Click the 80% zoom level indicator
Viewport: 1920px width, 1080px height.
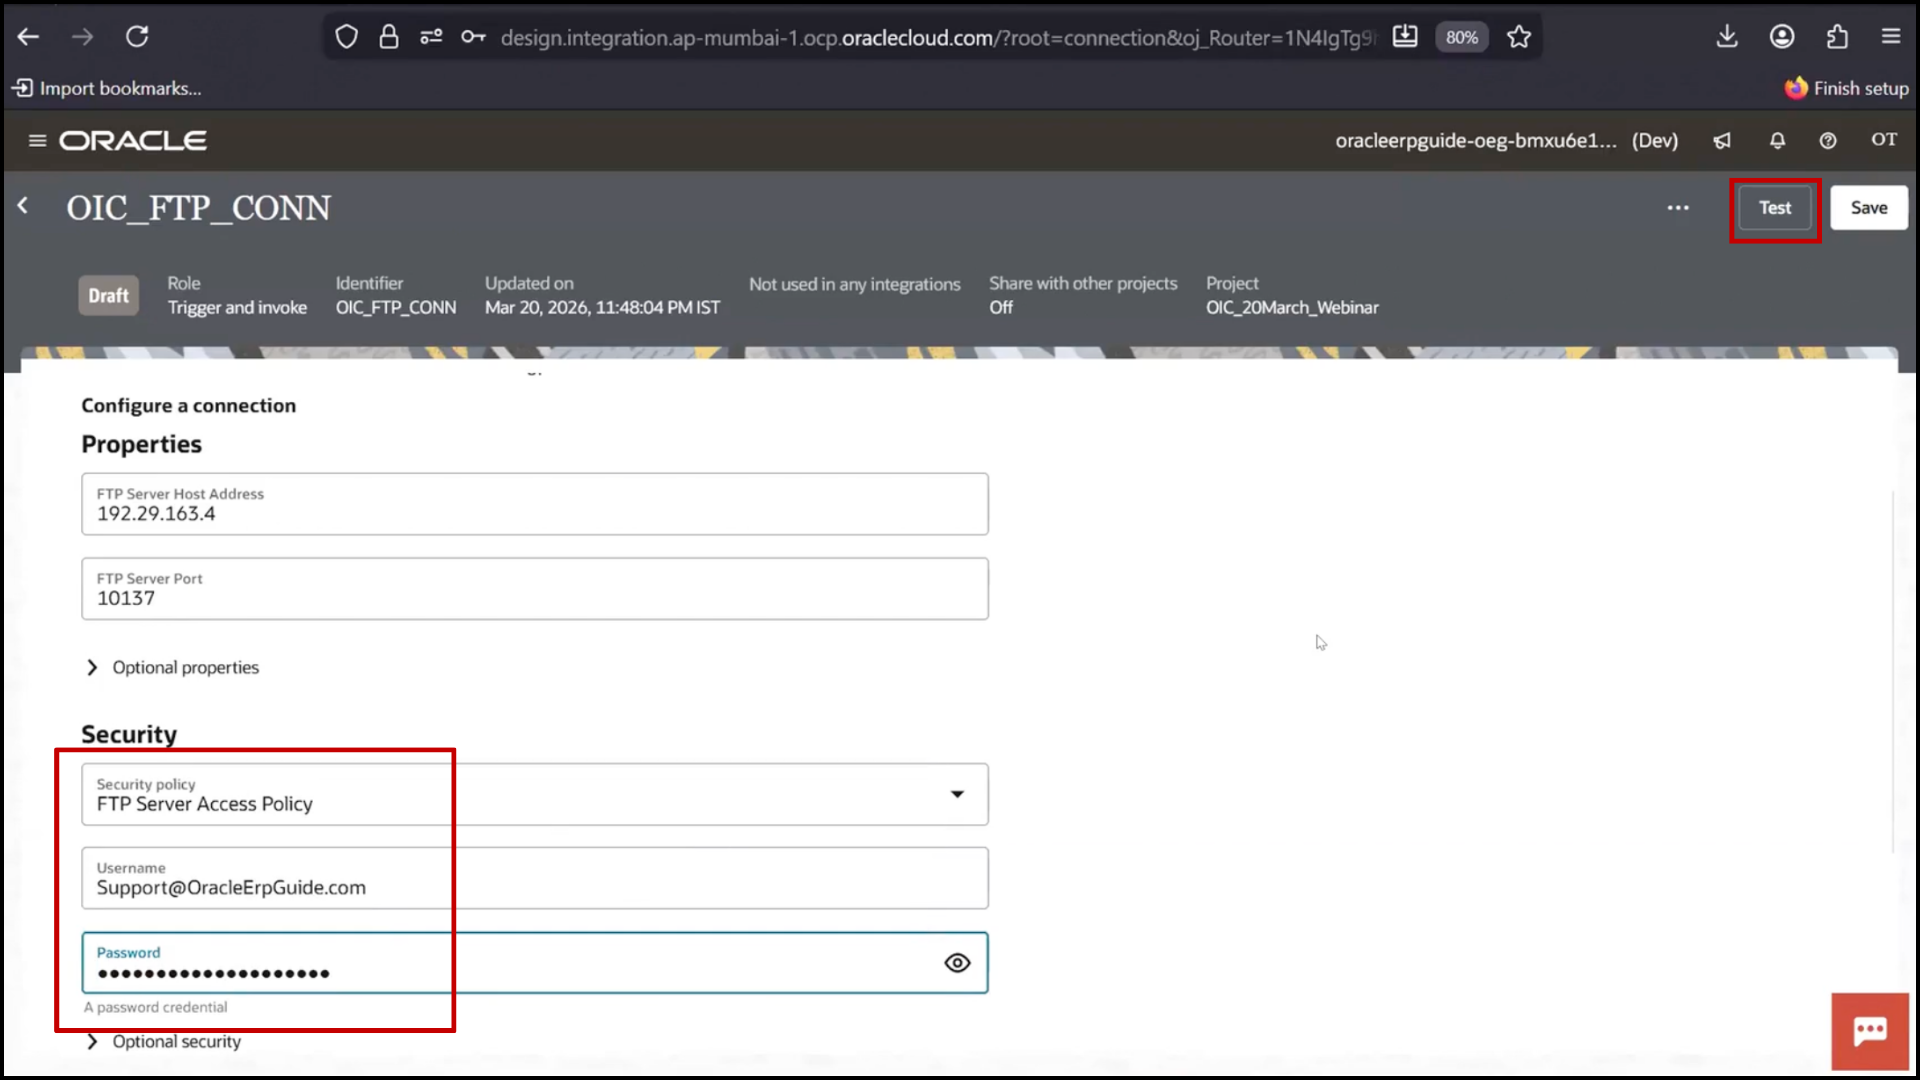[x=1461, y=37]
